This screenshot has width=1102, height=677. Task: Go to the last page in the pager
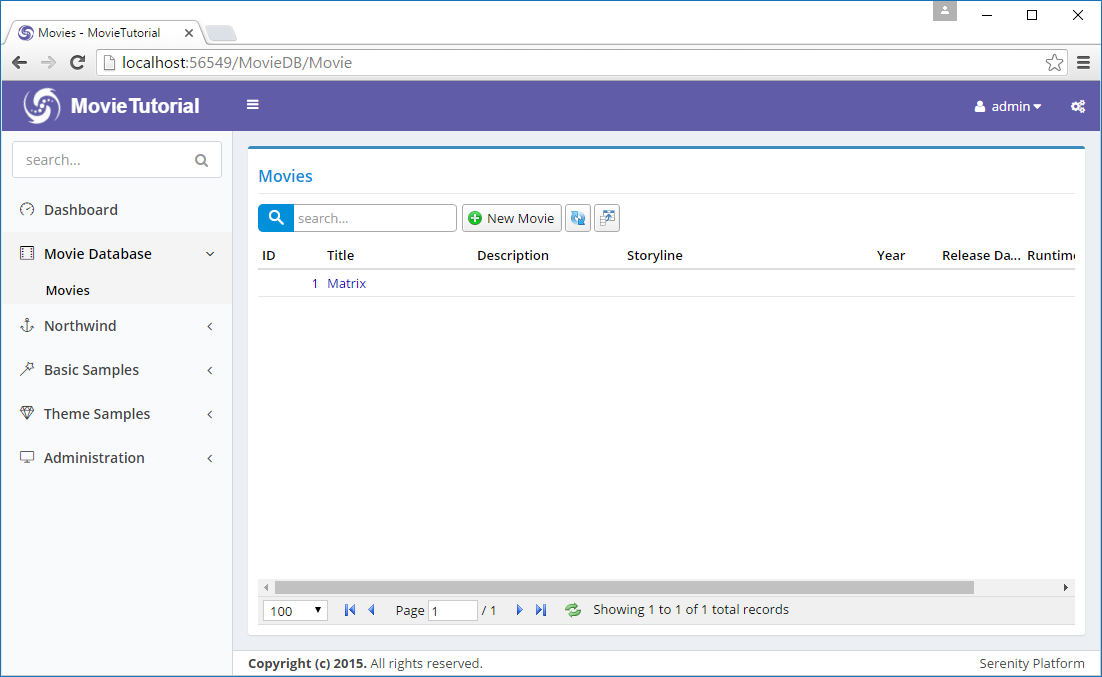(x=541, y=610)
